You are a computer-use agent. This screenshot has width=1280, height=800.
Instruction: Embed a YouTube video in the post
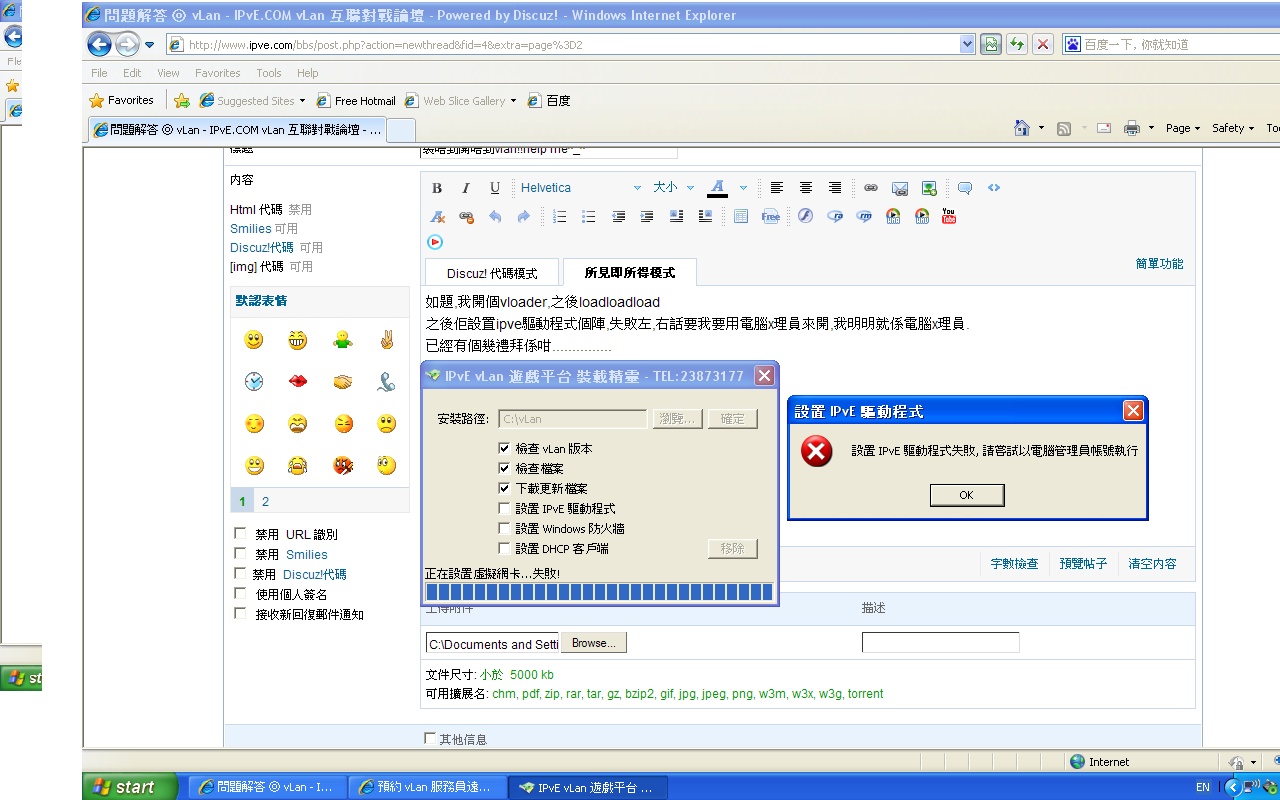[949, 216]
